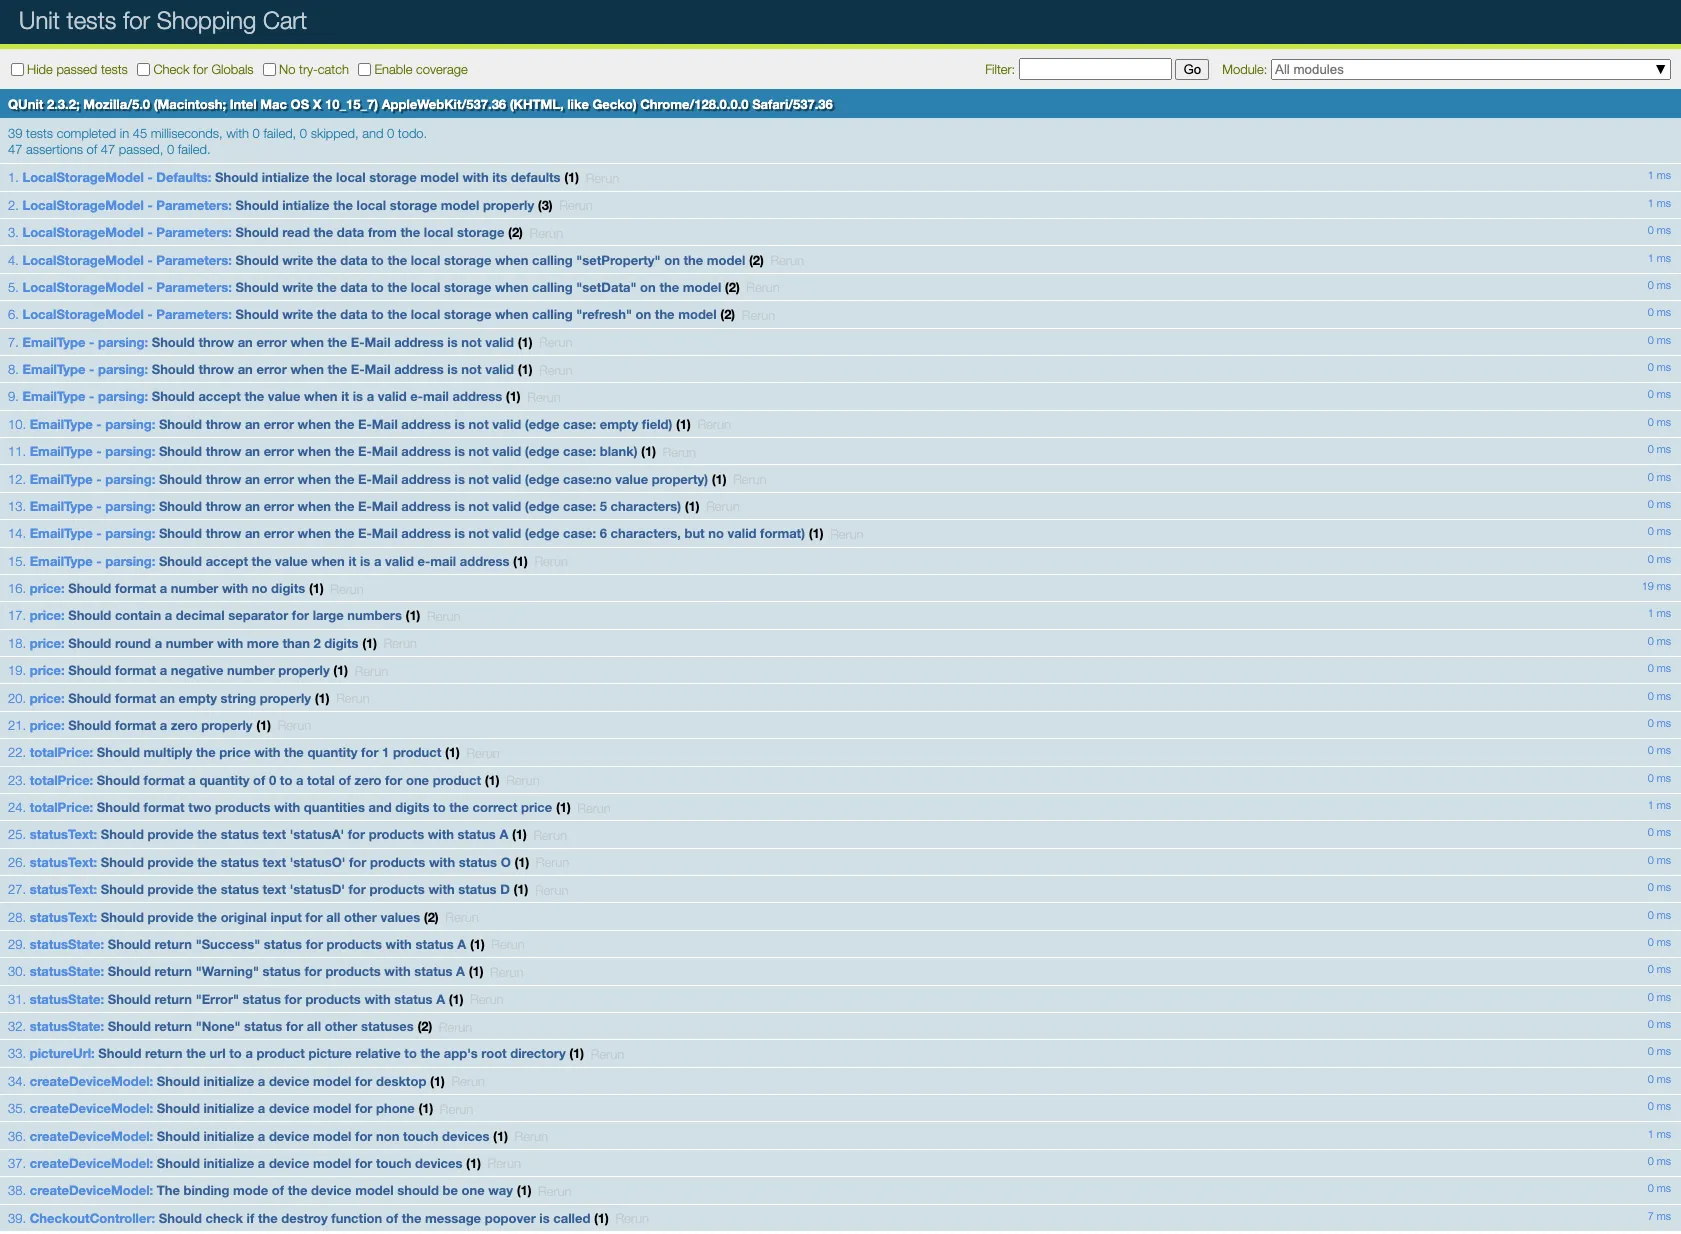Rerun test 38 device model binding mode
1681x1234 pixels.
coord(554,1192)
